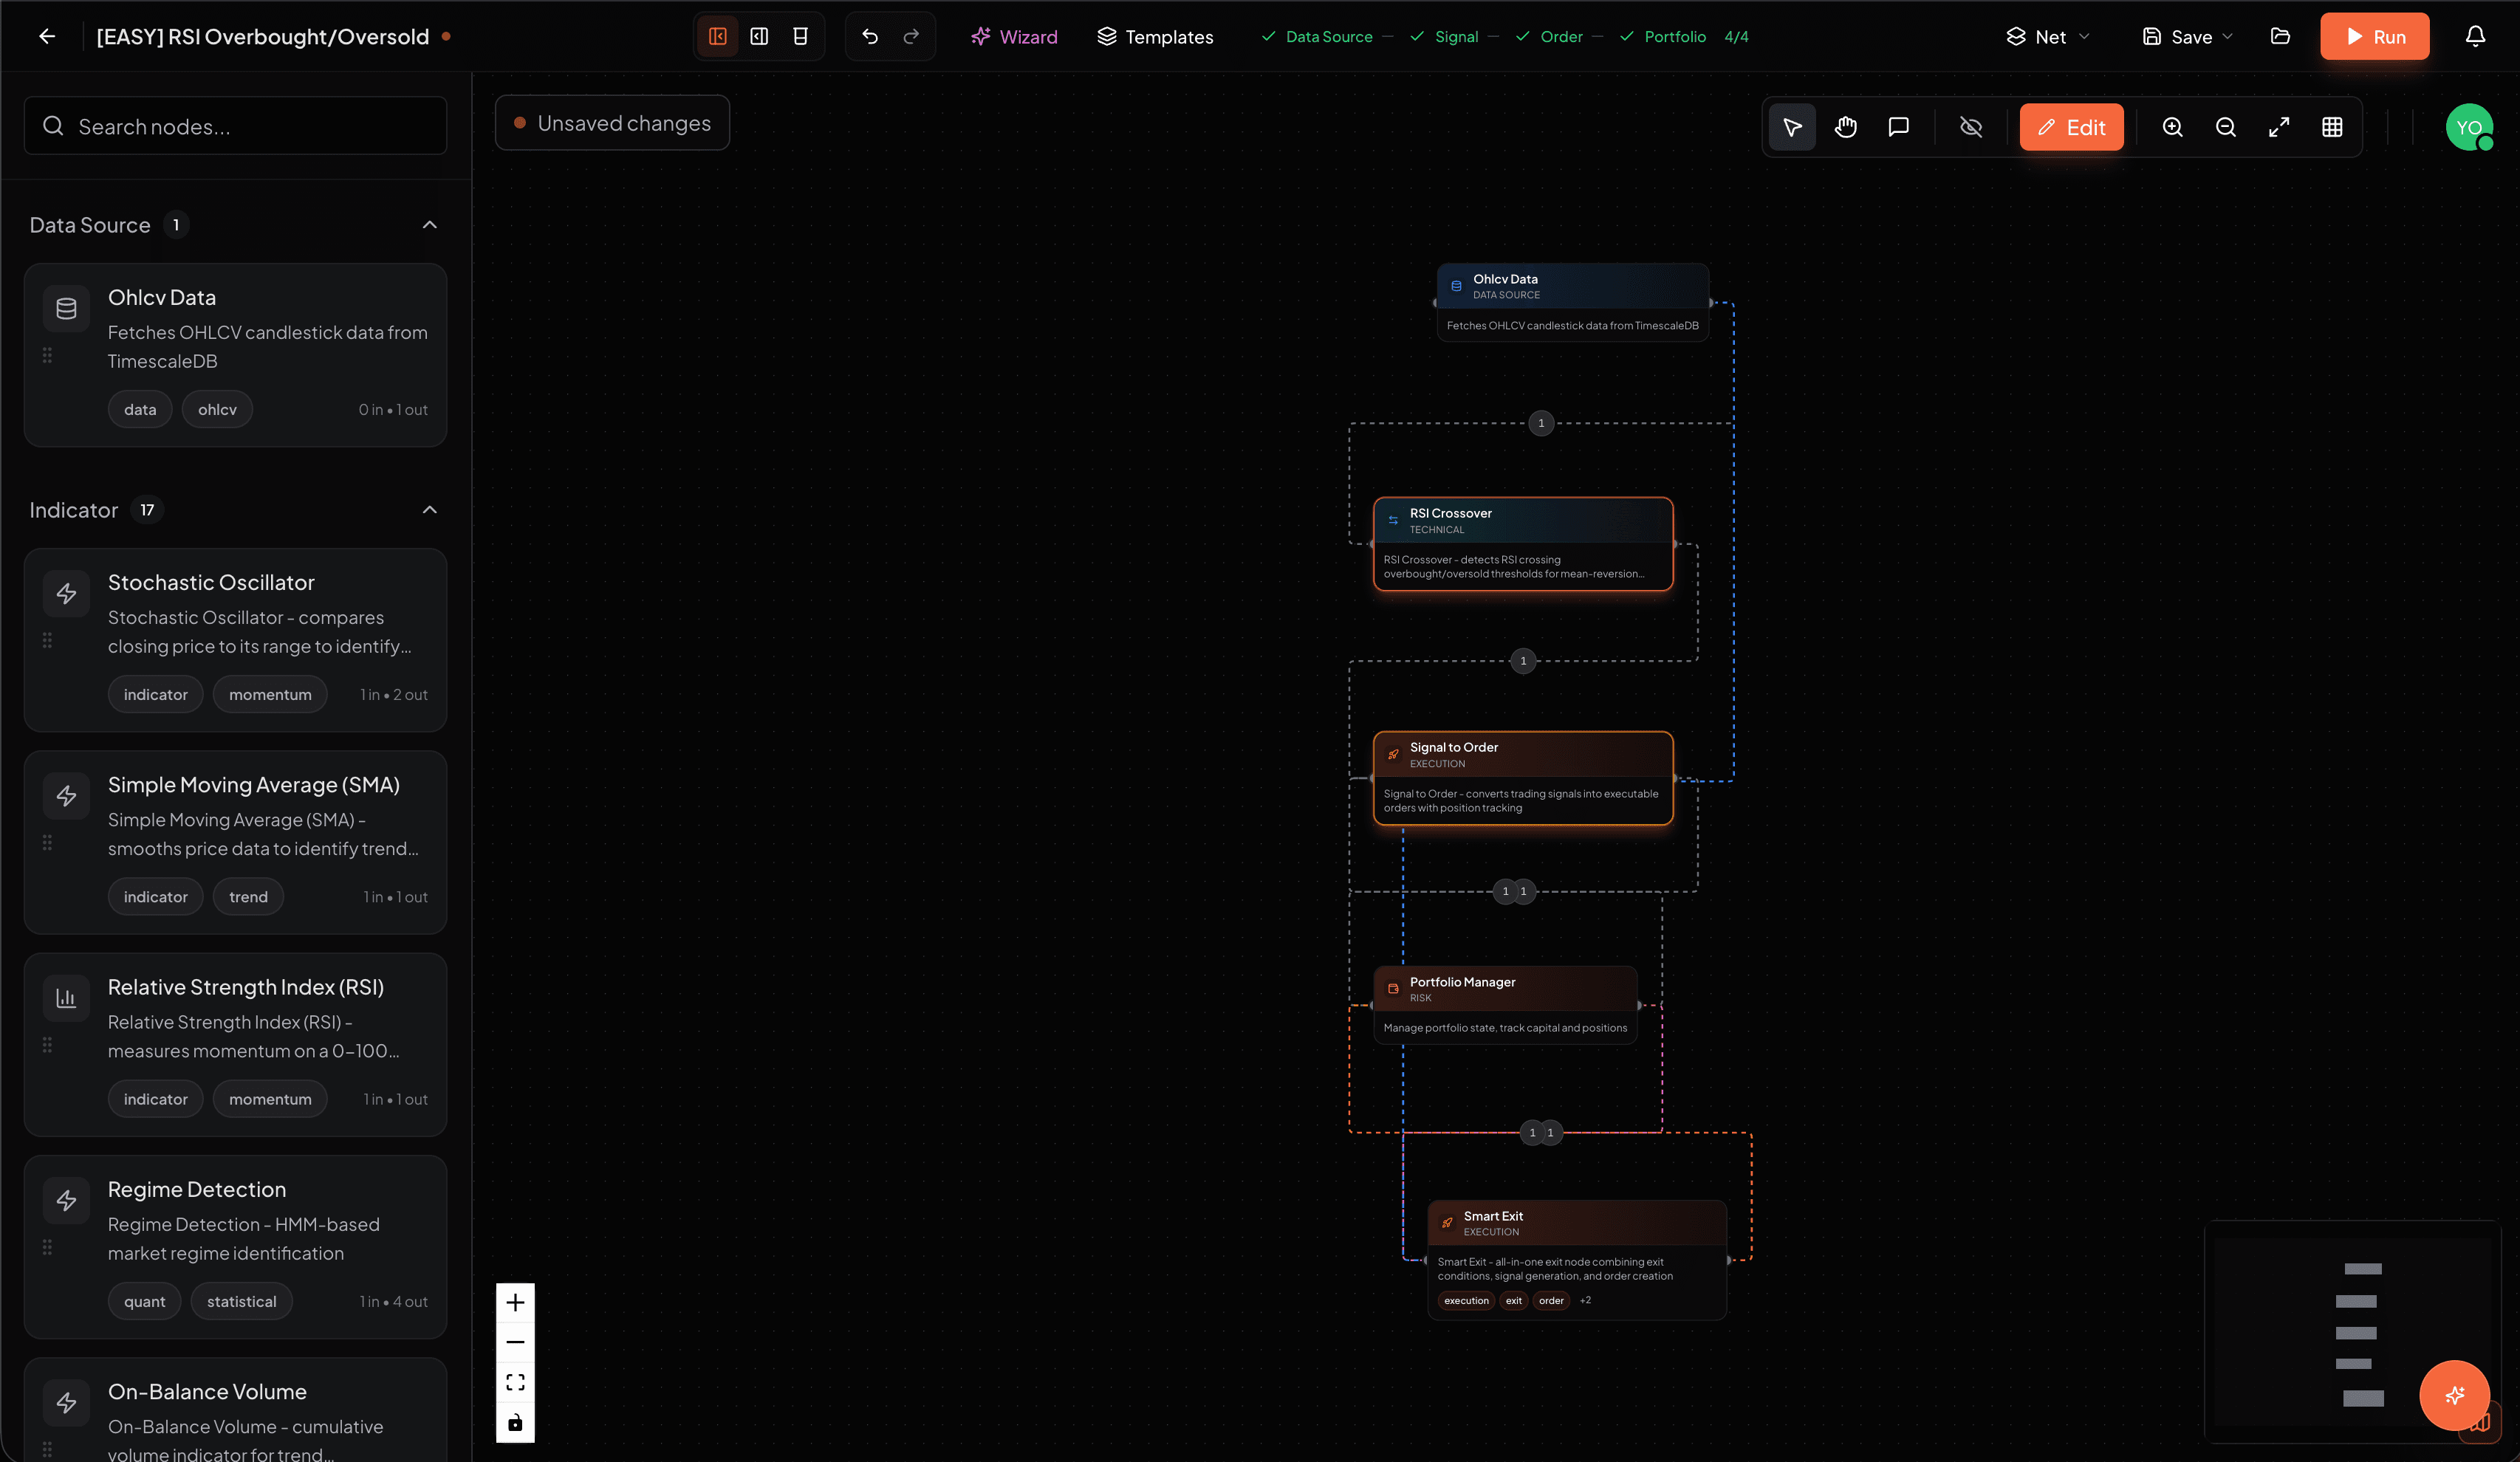Click the minus zoom-out control on canvas
Viewport: 2520px width, 1462px height.
pos(515,1342)
